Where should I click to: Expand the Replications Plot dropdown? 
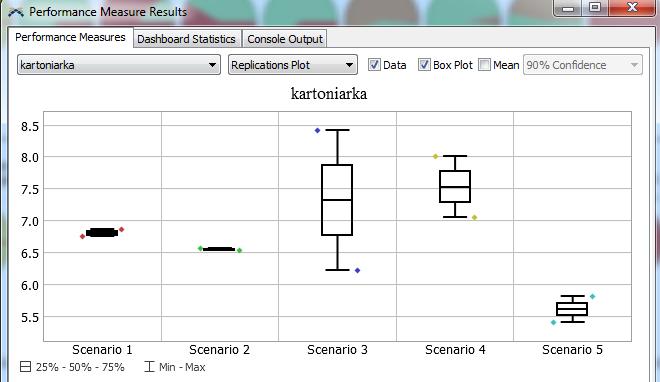tap(293, 65)
